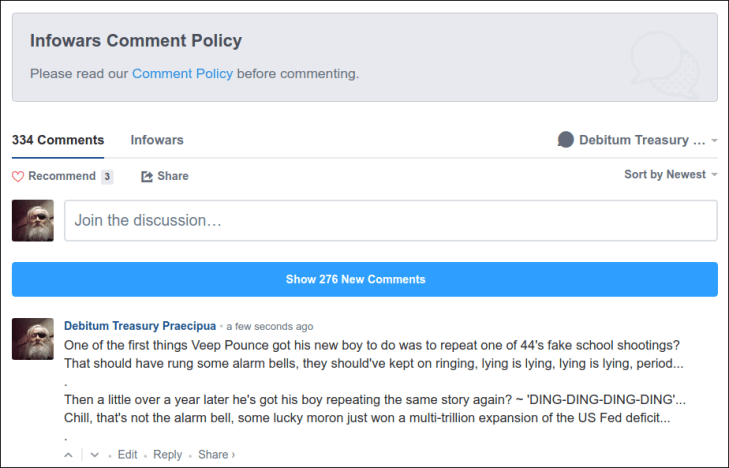Click into the Join the discussion field
Viewport: 729px width, 468px height.
(390, 220)
